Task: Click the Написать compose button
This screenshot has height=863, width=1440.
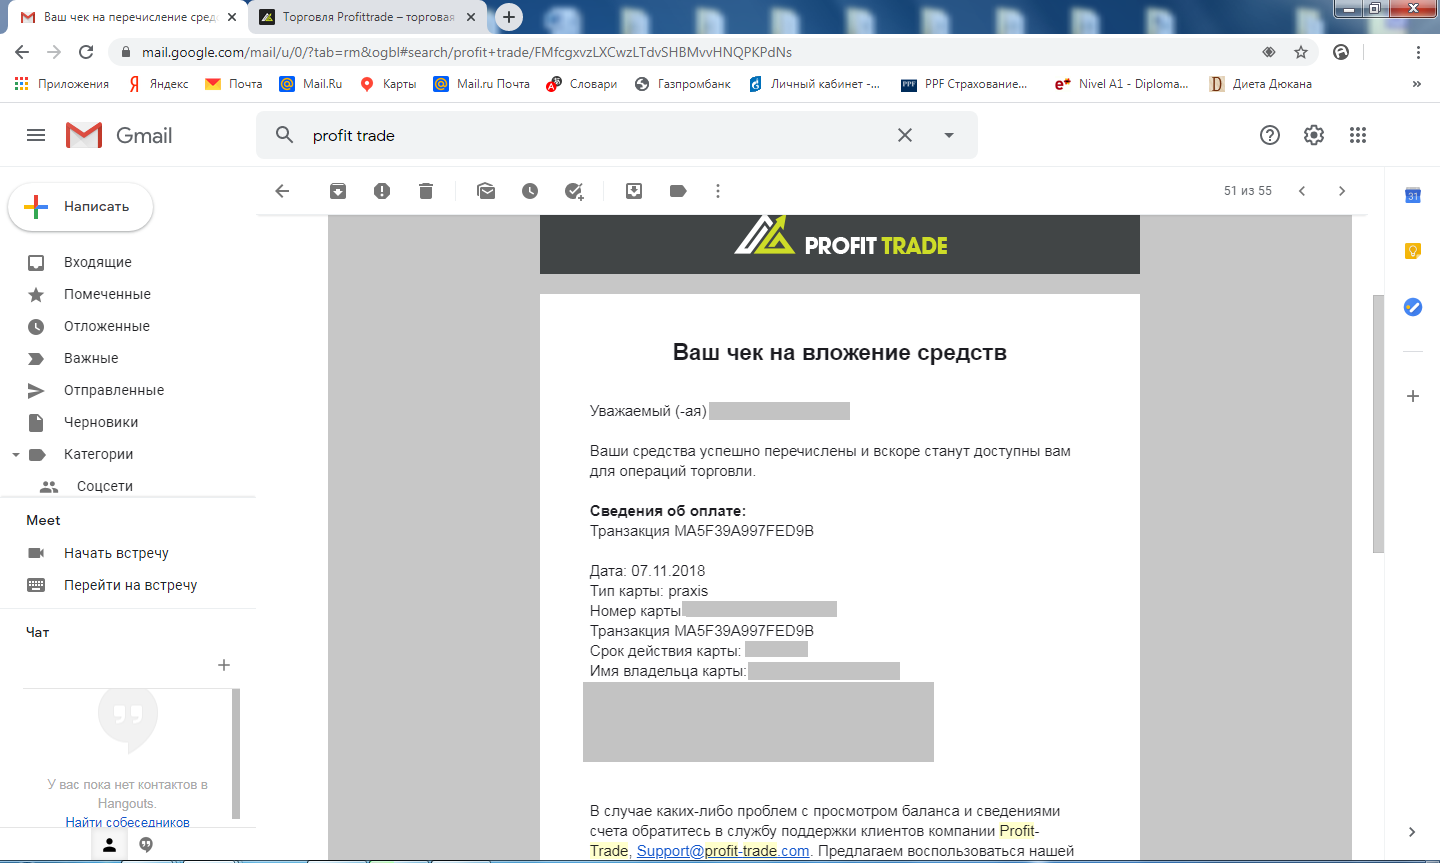Action: [81, 206]
